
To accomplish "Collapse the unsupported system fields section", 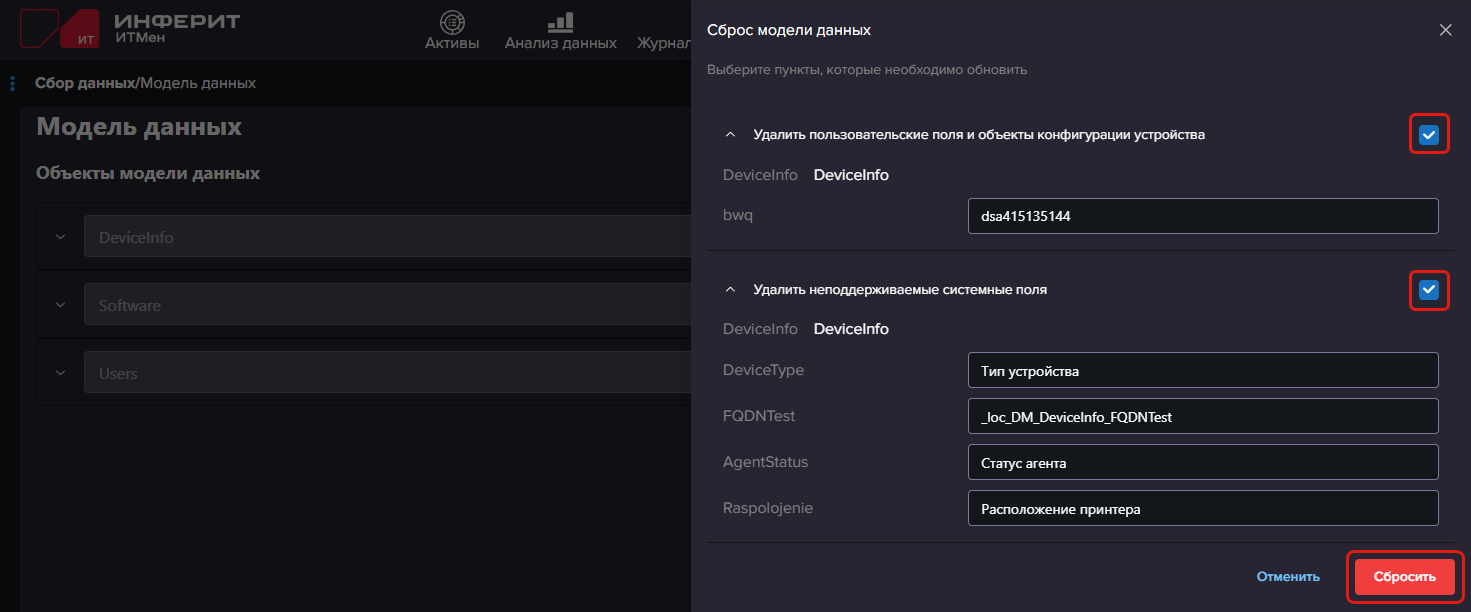I will [x=730, y=290].
